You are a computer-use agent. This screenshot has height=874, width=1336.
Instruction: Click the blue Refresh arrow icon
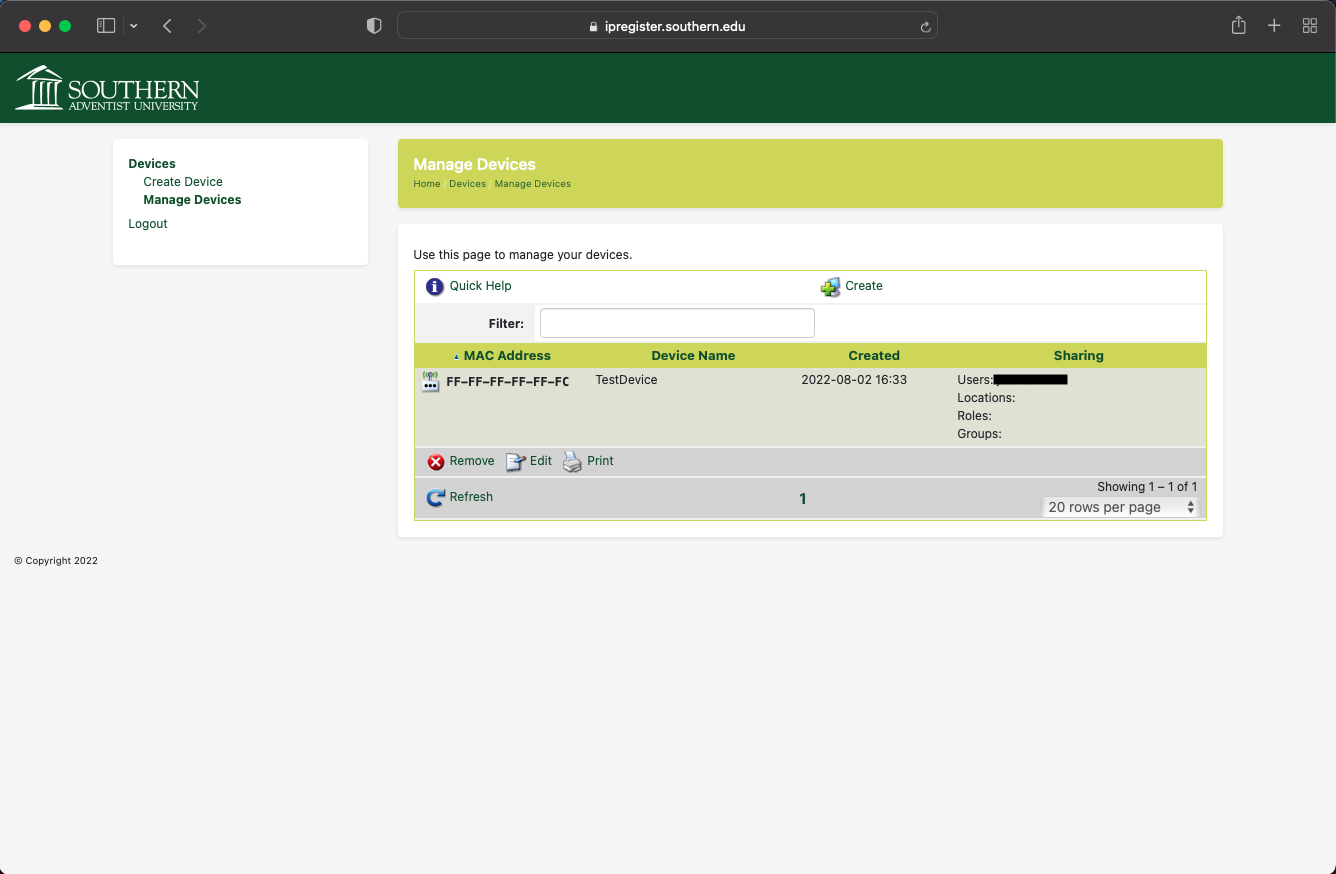pyautogui.click(x=435, y=498)
